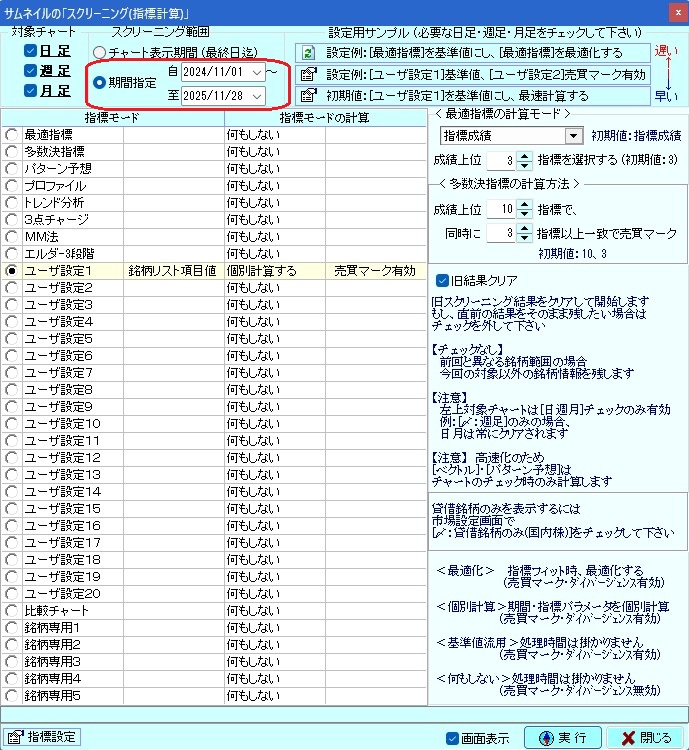689x750 pixels.
Task: Toggle the 画面表示 checkbox
Action: [x=453, y=738]
